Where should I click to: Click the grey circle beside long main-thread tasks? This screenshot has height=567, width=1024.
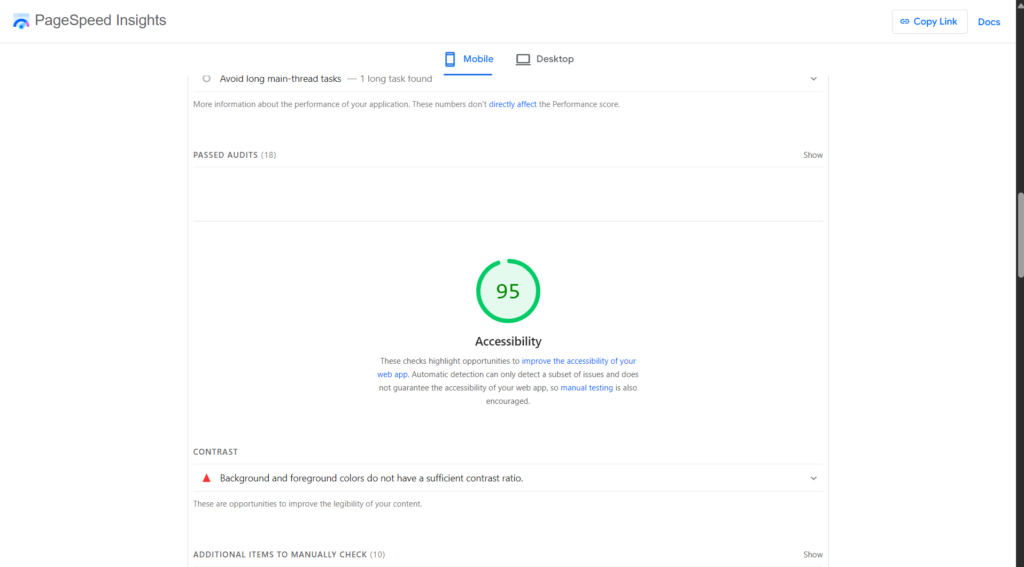click(206, 78)
